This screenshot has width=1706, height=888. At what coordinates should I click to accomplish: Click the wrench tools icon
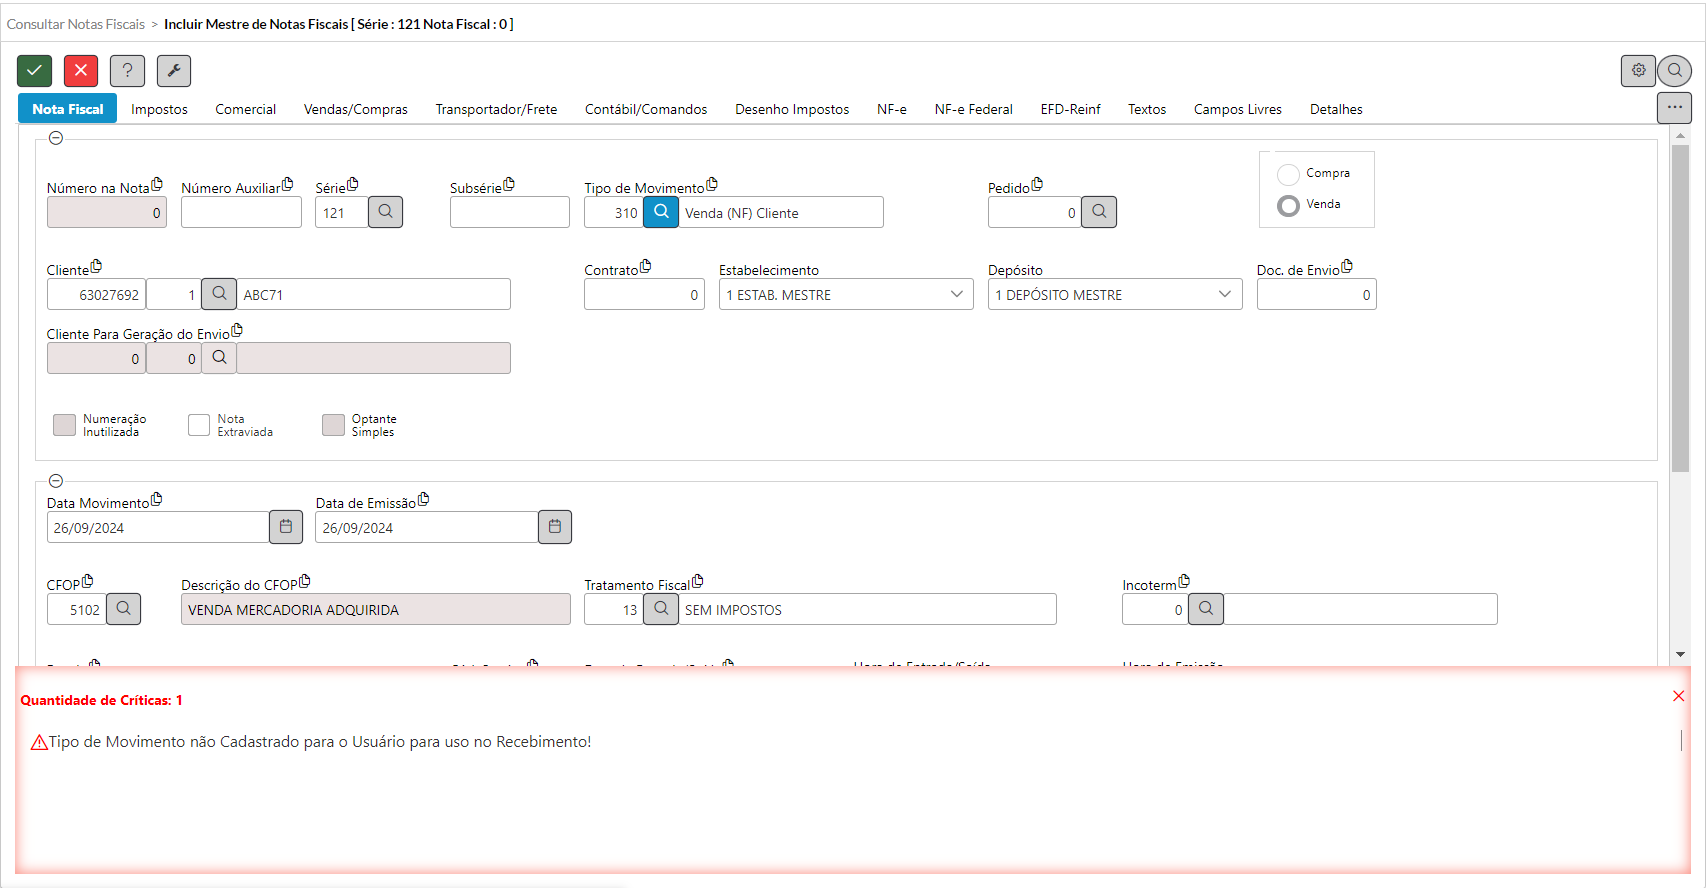174,71
